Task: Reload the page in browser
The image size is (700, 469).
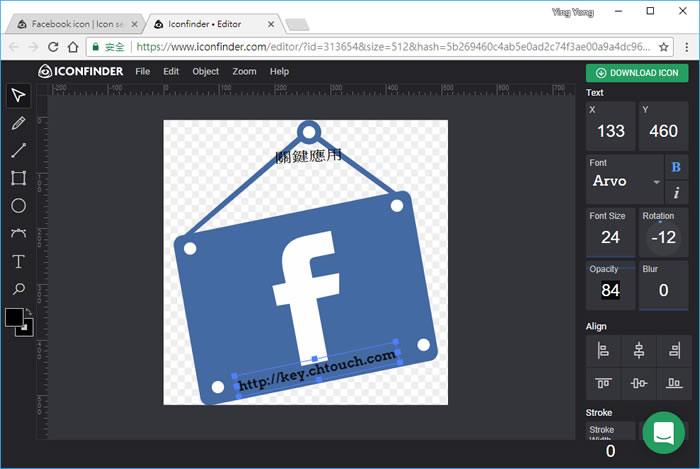Action: [x=53, y=47]
